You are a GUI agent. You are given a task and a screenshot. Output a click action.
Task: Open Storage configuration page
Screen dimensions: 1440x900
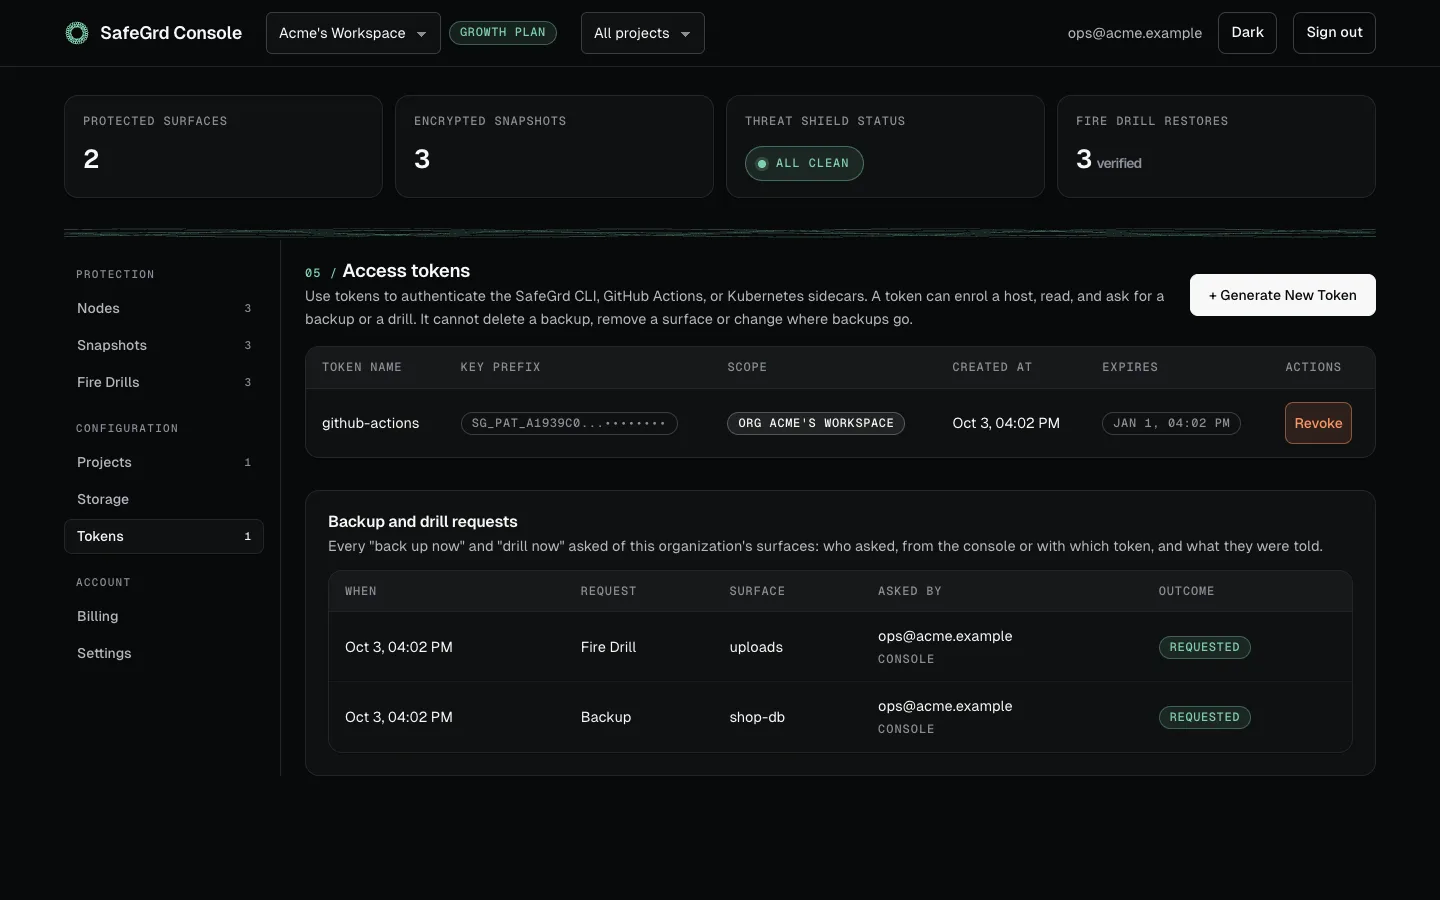tap(164, 499)
